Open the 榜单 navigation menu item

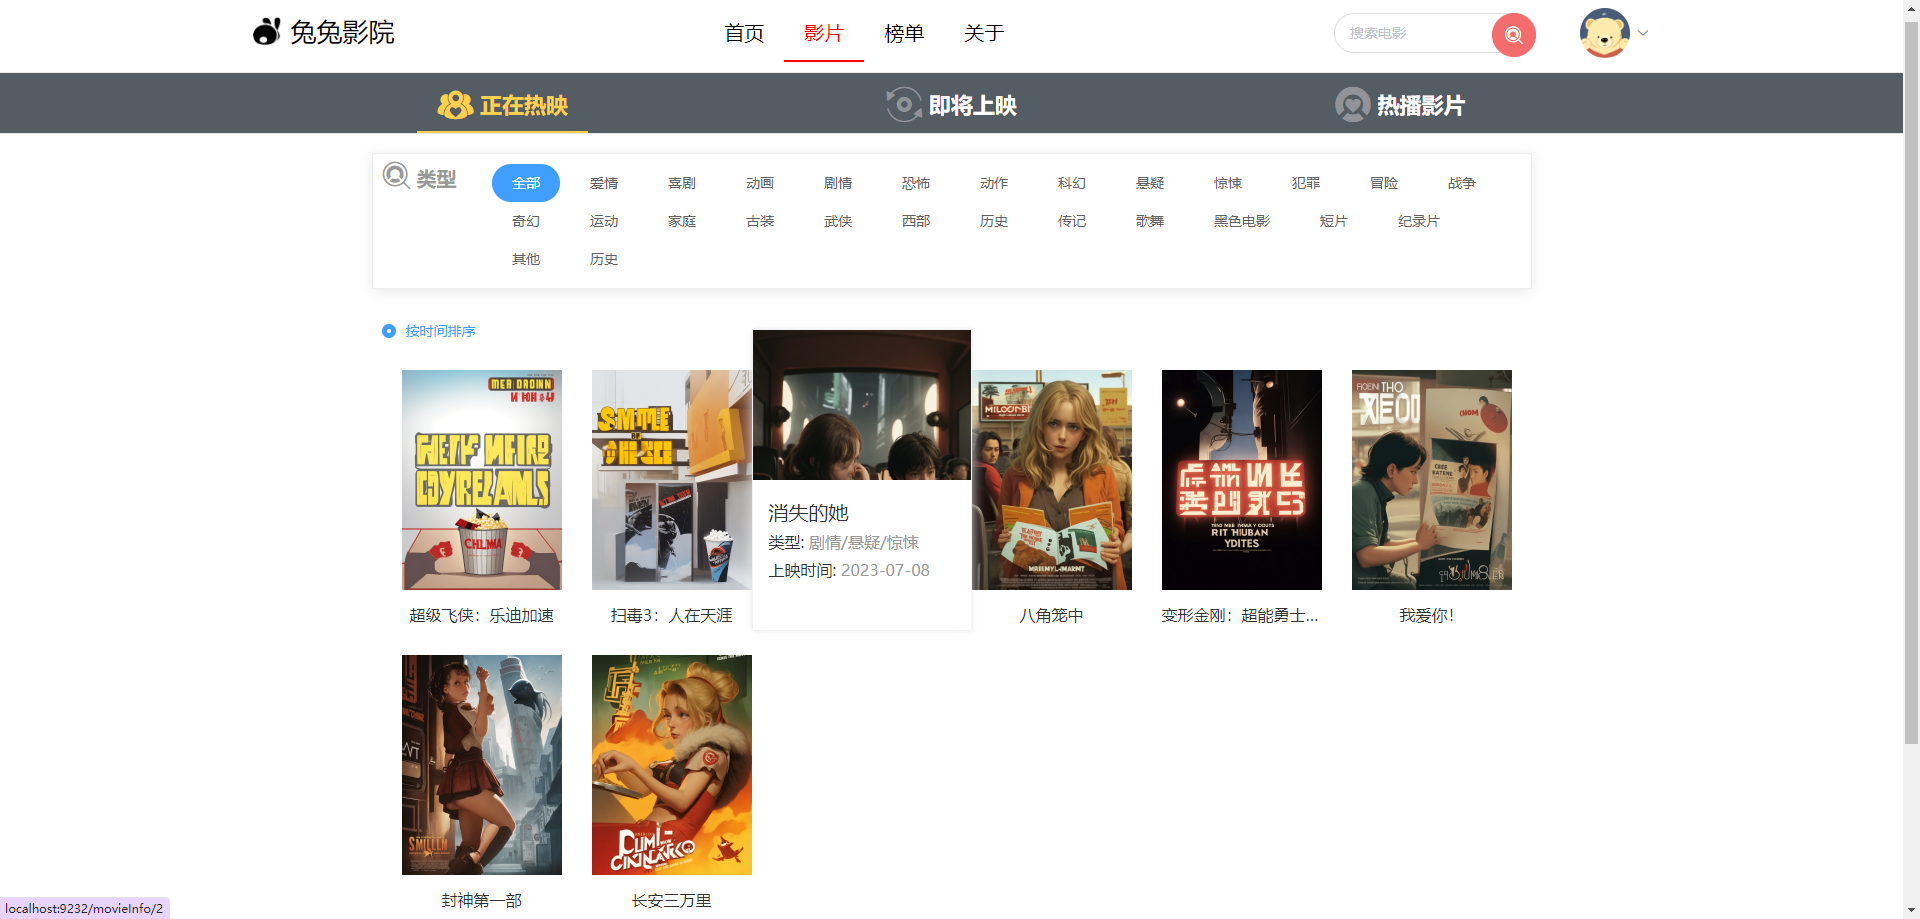click(903, 33)
